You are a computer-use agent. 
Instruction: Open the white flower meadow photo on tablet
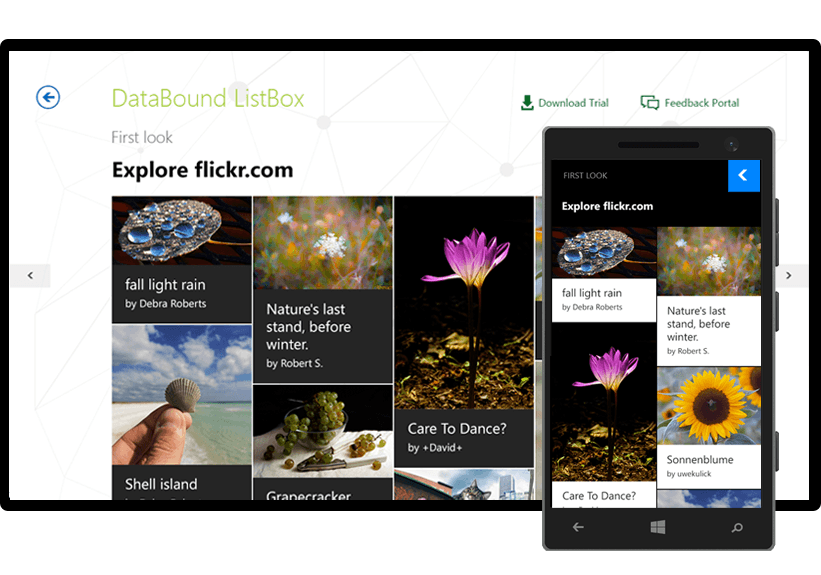pos(323,243)
